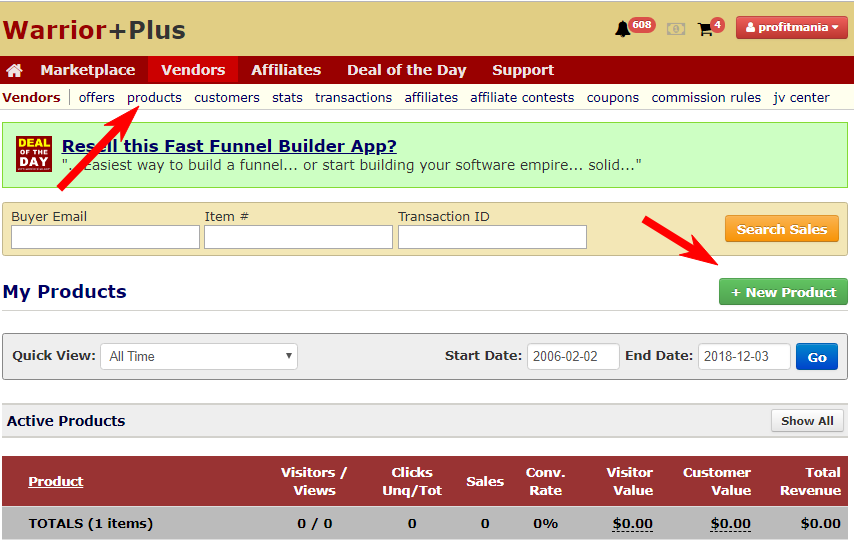Image resolution: width=854 pixels, height=540 pixels.
Task: Click the + New Product button
Action: tap(783, 292)
